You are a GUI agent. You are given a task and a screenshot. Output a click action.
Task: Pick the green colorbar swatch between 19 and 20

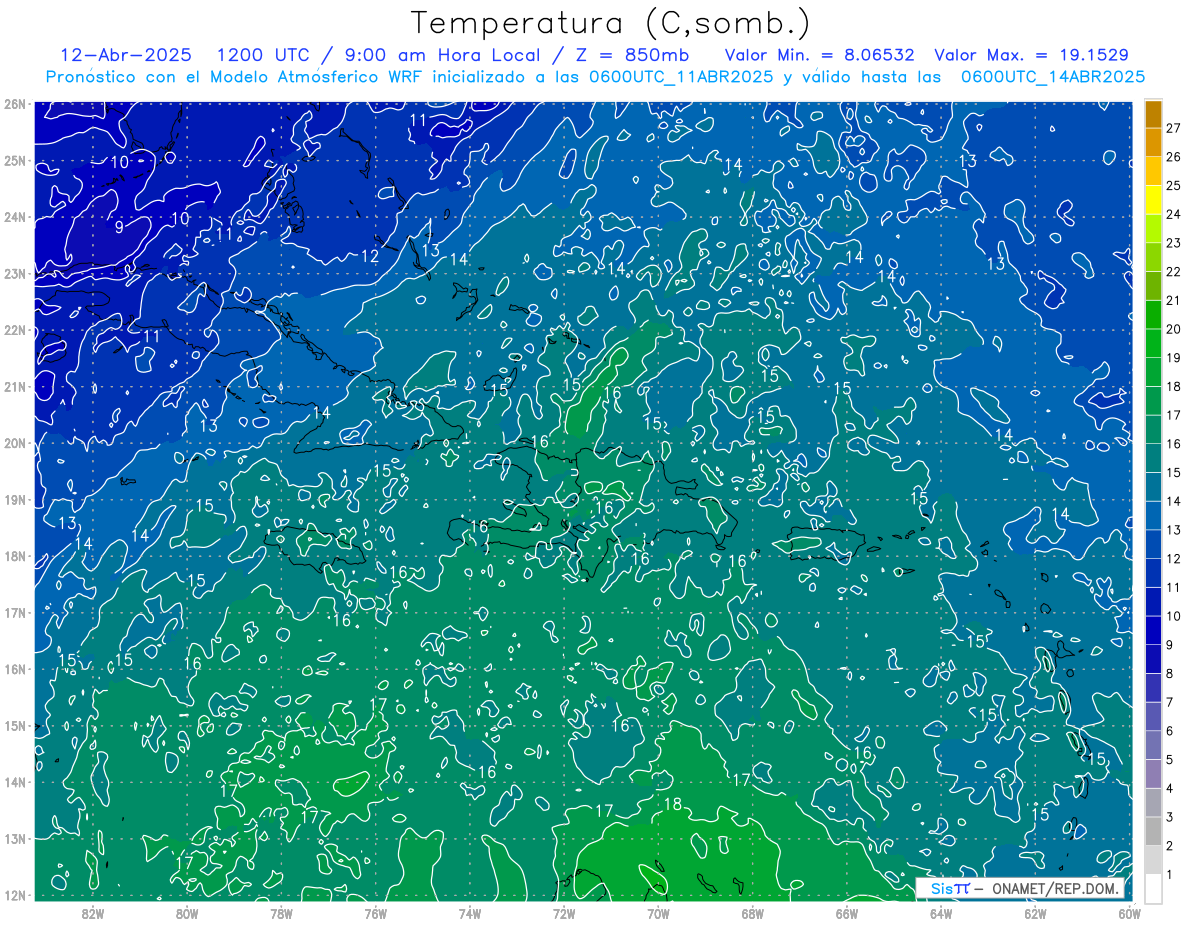1153,344
